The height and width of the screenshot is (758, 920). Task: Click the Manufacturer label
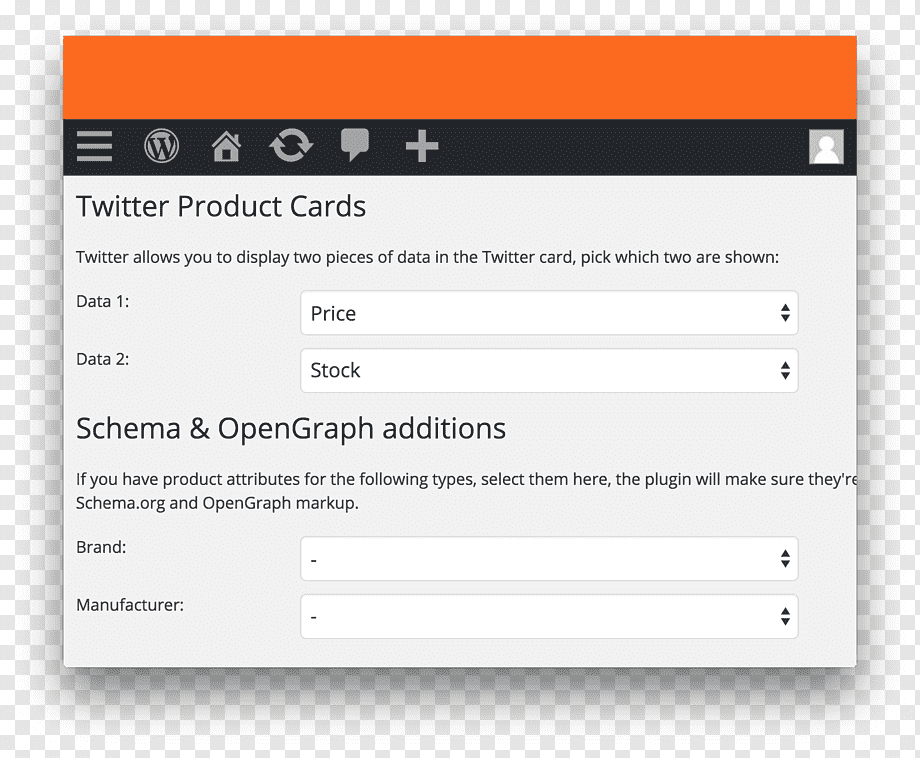pos(130,605)
